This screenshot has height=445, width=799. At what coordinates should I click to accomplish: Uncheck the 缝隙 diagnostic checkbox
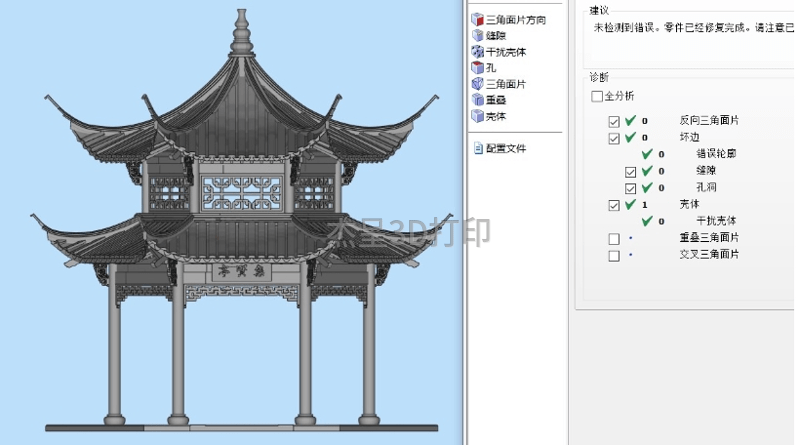631,172
